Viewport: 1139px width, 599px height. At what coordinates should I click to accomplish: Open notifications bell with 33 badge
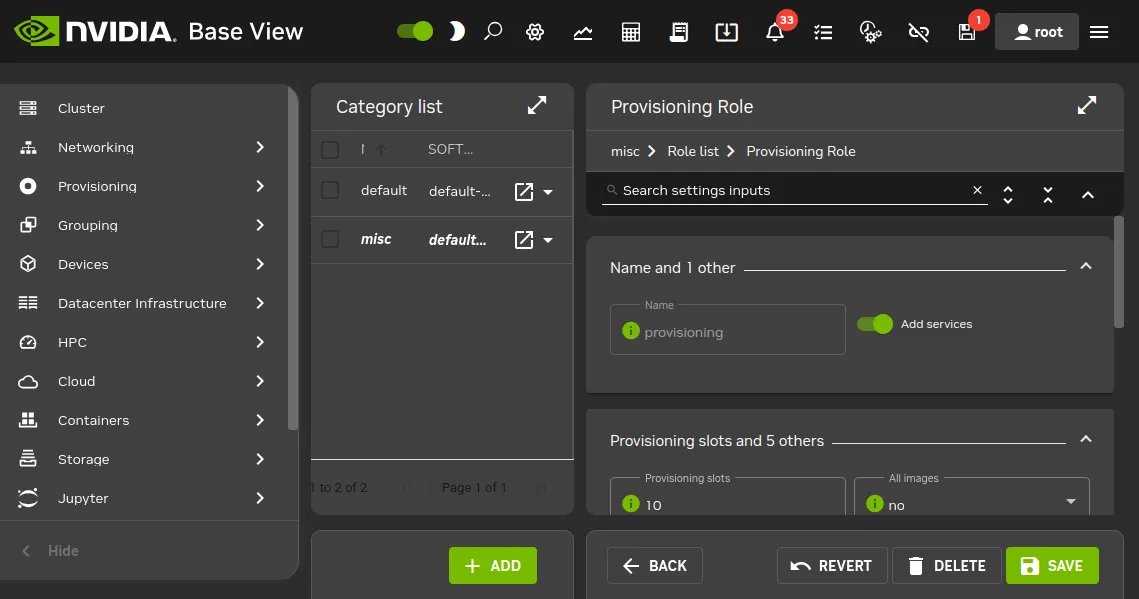(775, 32)
